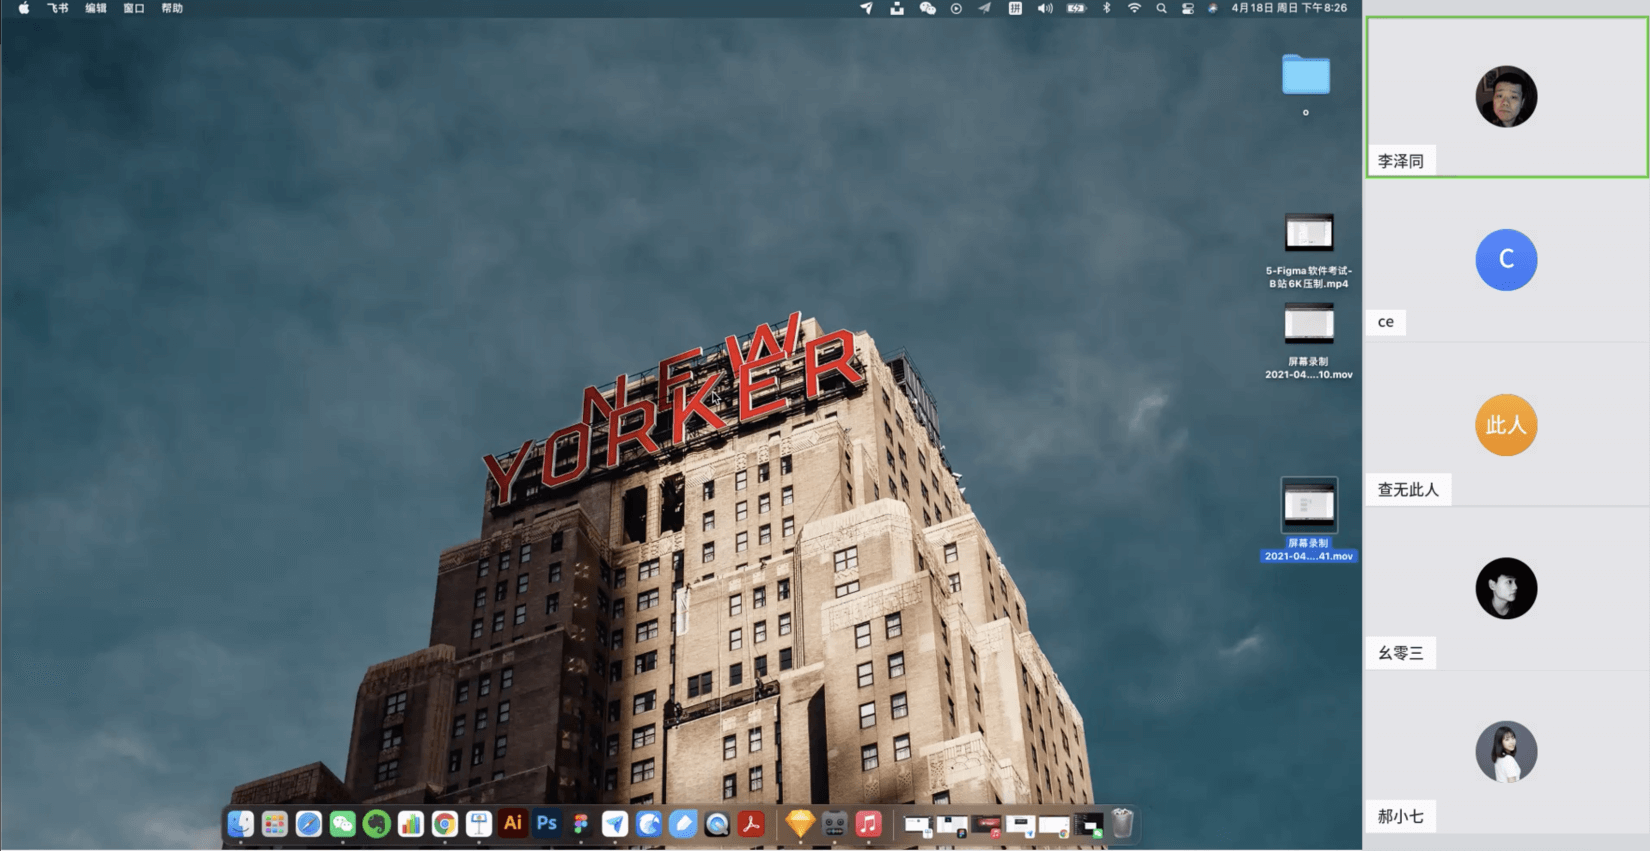The image size is (1650, 851).
Task: Open QuickTime Player in the dock
Action: 717,824
